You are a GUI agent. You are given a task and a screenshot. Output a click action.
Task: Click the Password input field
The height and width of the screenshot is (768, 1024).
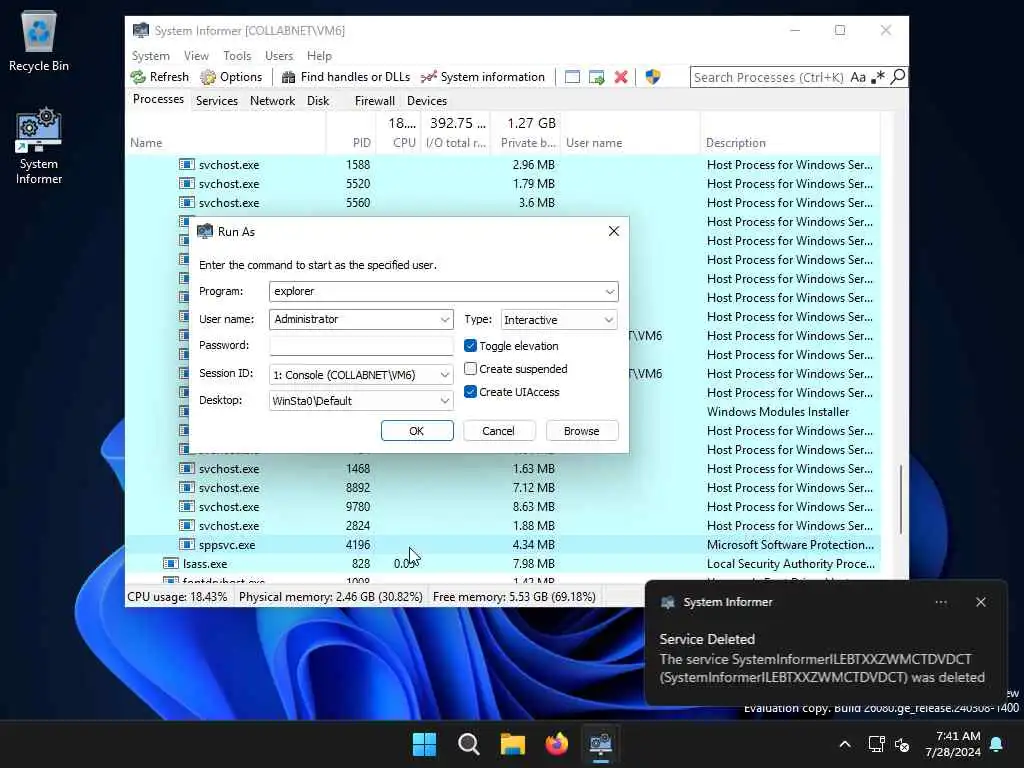[361, 345]
